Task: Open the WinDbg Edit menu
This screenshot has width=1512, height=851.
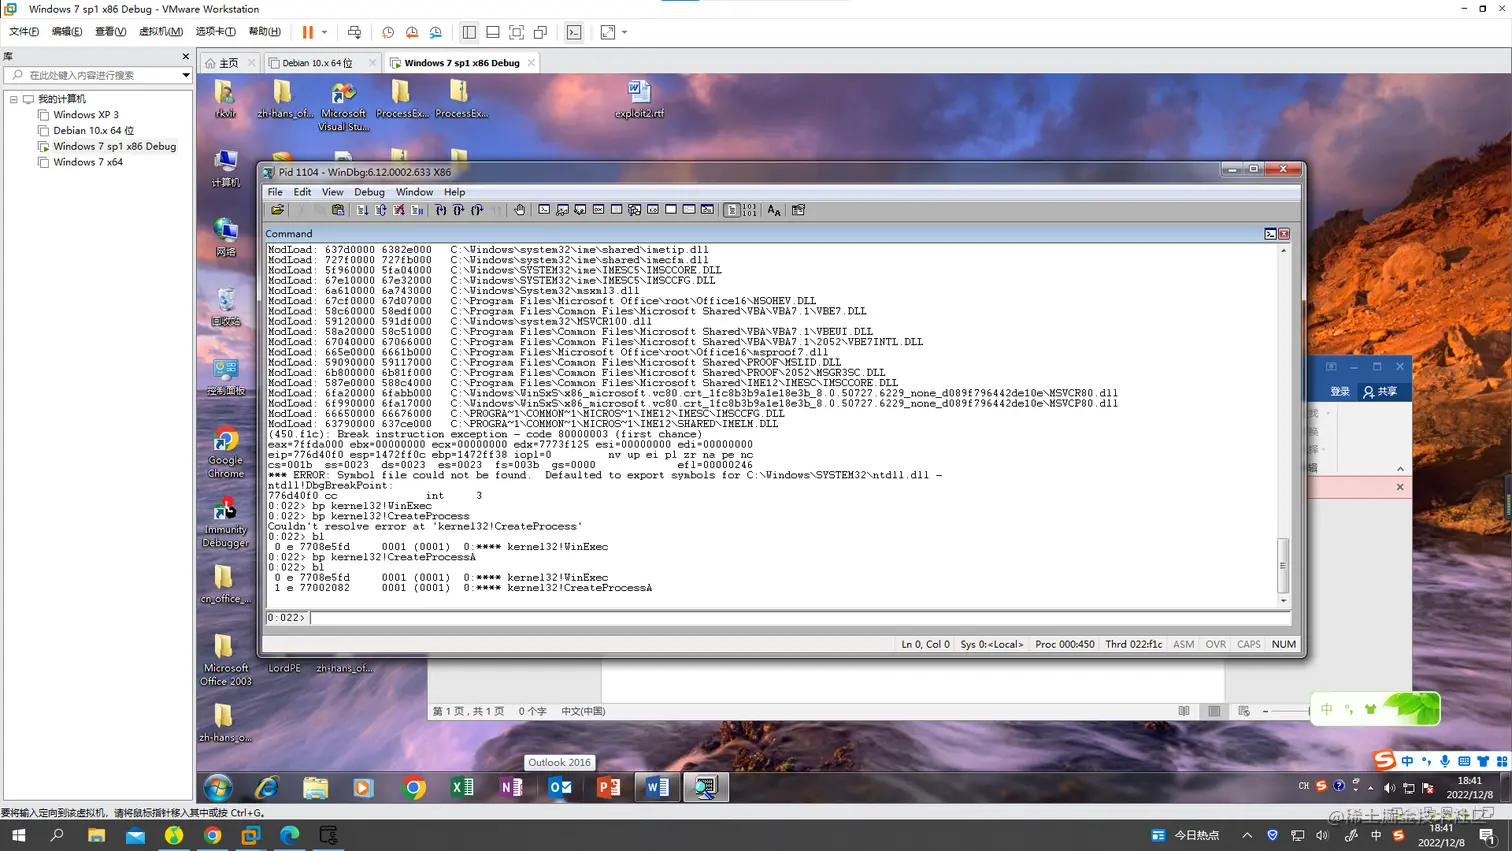Action: click(302, 192)
